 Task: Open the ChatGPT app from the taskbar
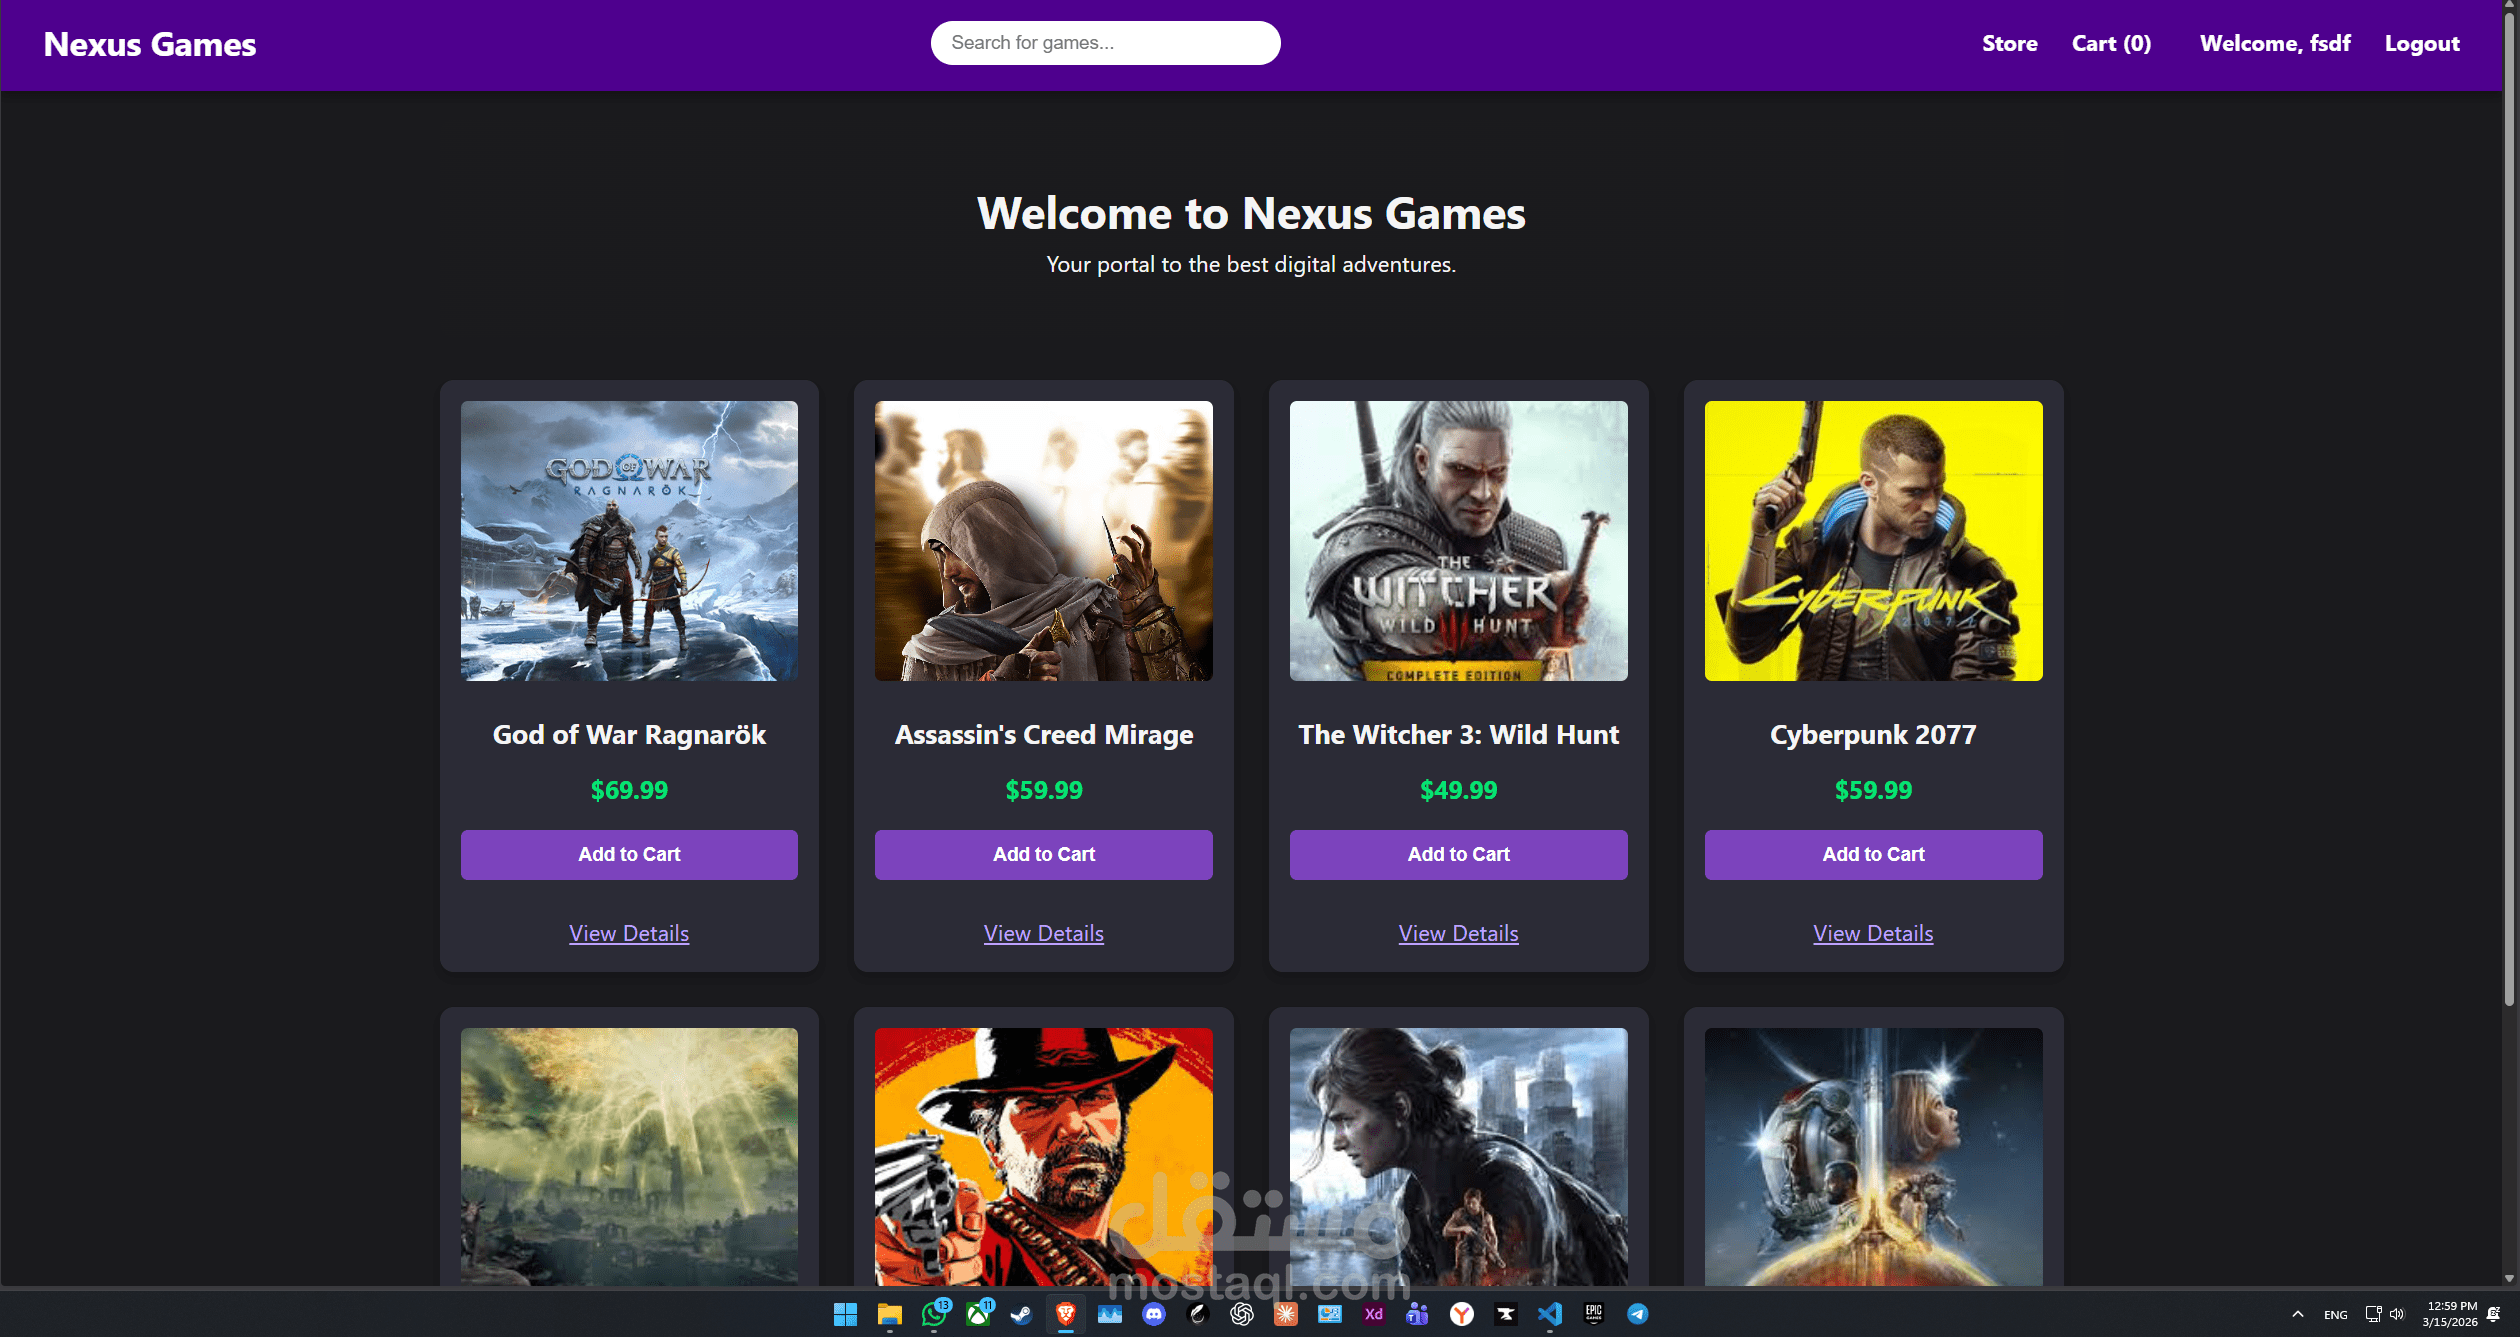point(1241,1314)
